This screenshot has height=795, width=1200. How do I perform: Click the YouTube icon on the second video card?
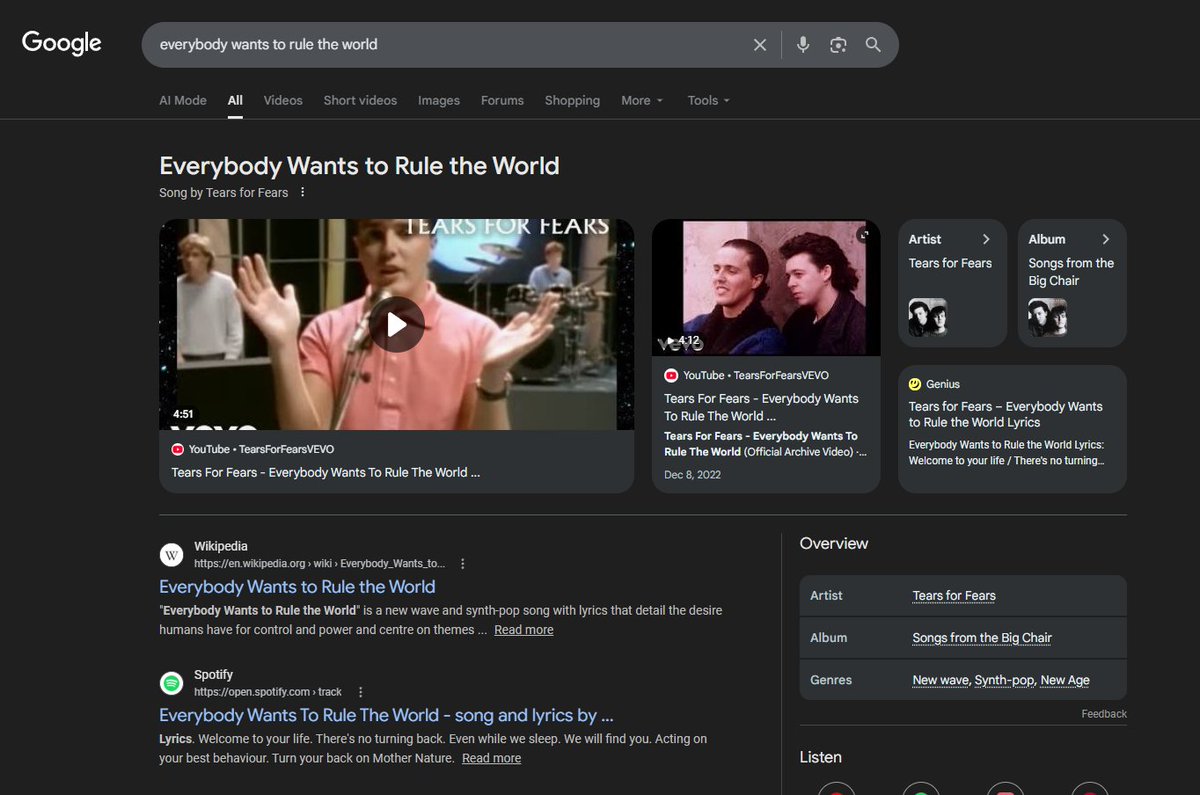pyautogui.click(x=671, y=376)
